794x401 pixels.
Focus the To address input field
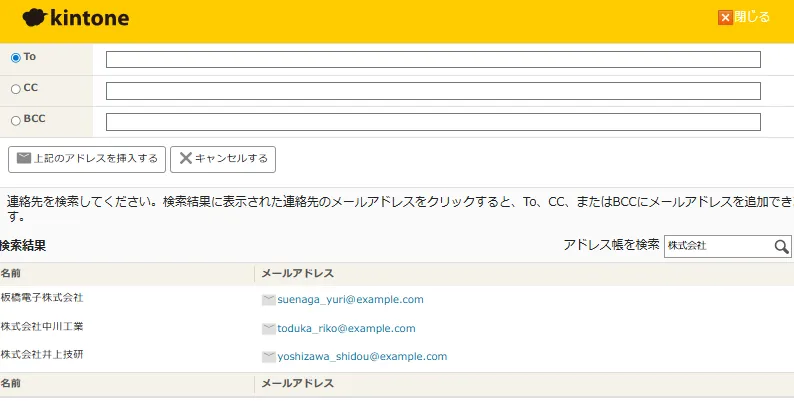(x=433, y=59)
